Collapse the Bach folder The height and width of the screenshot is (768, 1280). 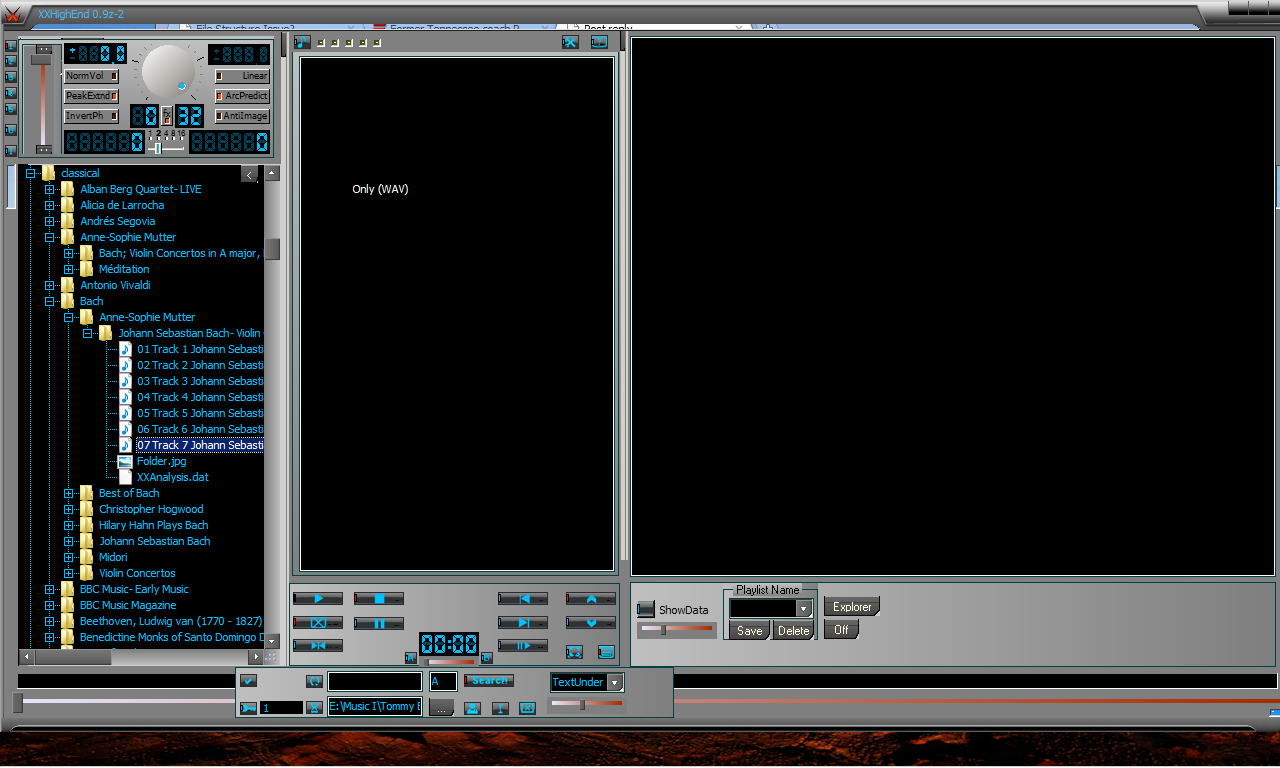pos(50,301)
